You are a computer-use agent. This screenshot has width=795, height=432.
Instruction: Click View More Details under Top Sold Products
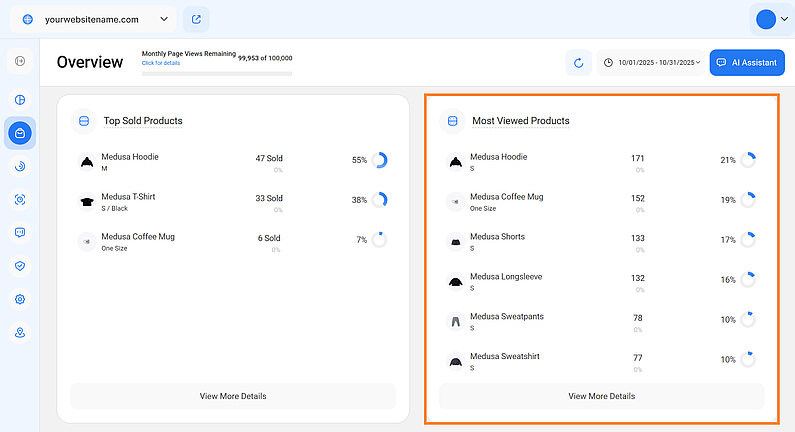[x=233, y=396]
